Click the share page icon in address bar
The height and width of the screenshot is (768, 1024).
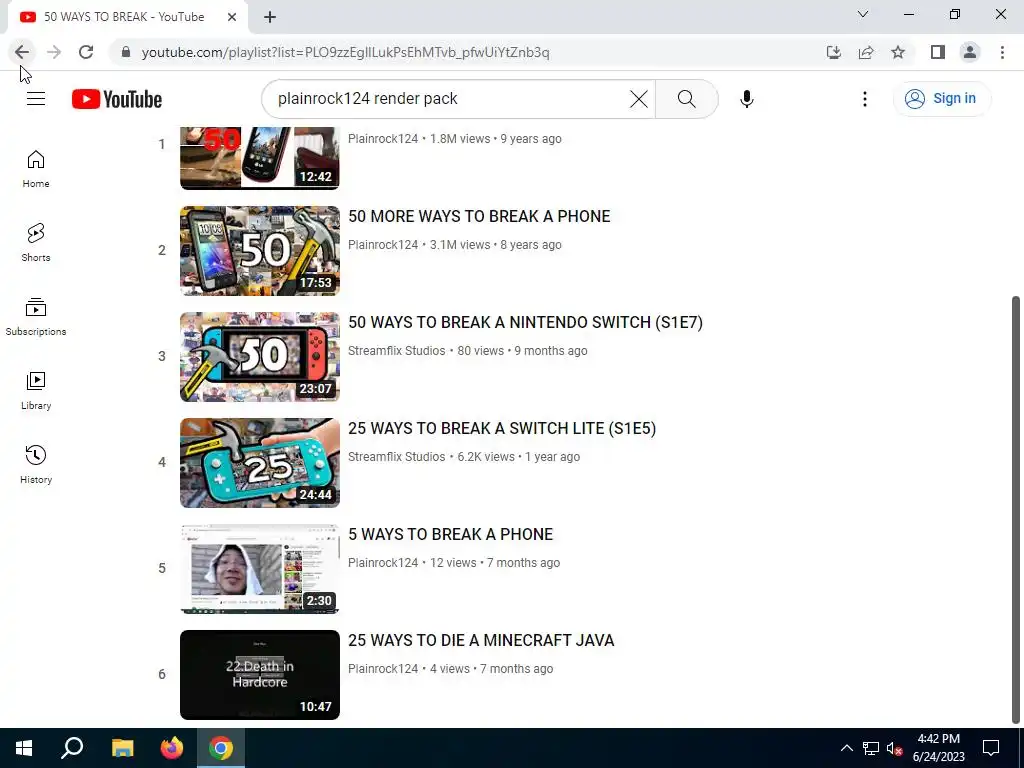[x=866, y=52]
